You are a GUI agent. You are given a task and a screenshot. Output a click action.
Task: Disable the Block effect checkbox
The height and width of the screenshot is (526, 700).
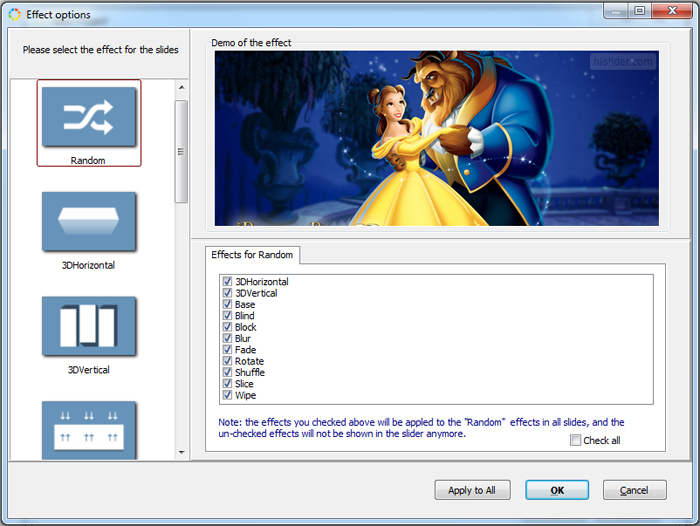coord(227,326)
